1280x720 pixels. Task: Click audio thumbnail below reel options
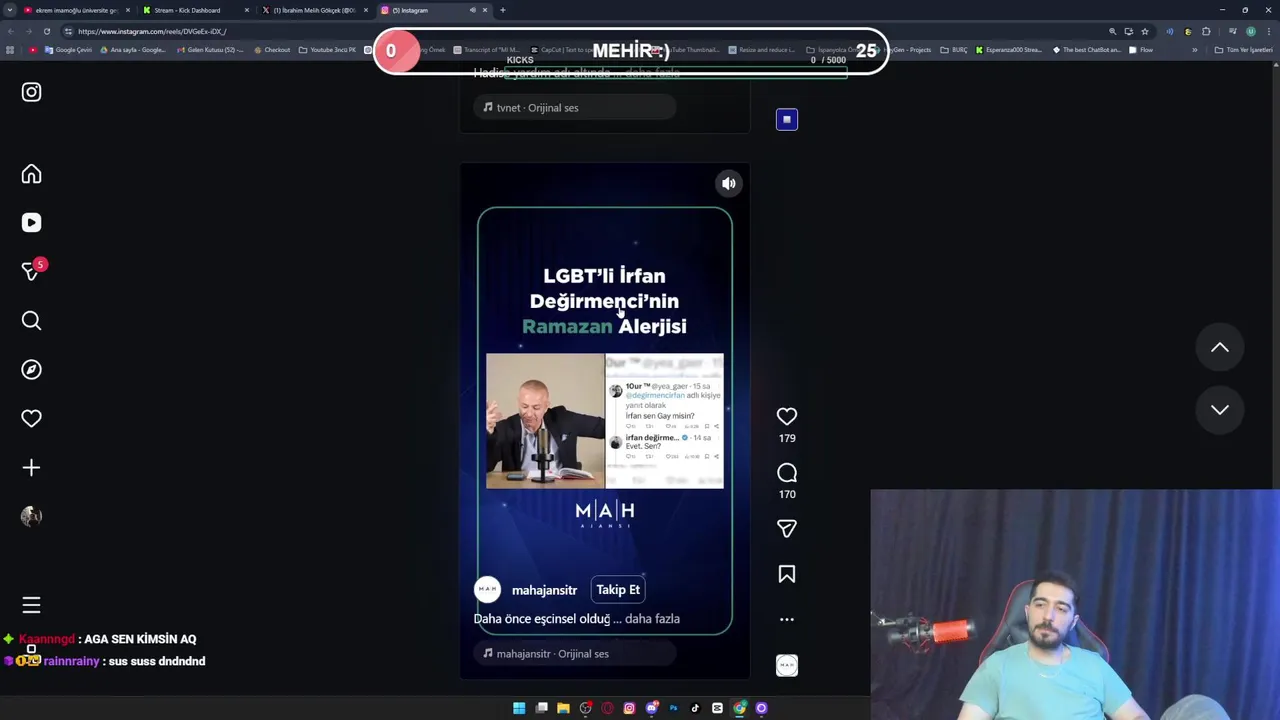pyautogui.click(x=787, y=665)
